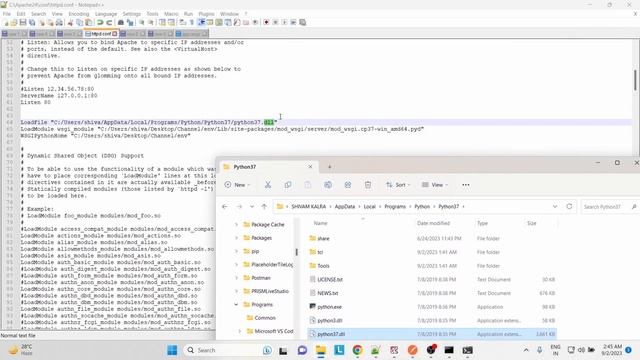Click the Cut icon in File Explorer toolbar
640x360 pixels.
(268, 185)
